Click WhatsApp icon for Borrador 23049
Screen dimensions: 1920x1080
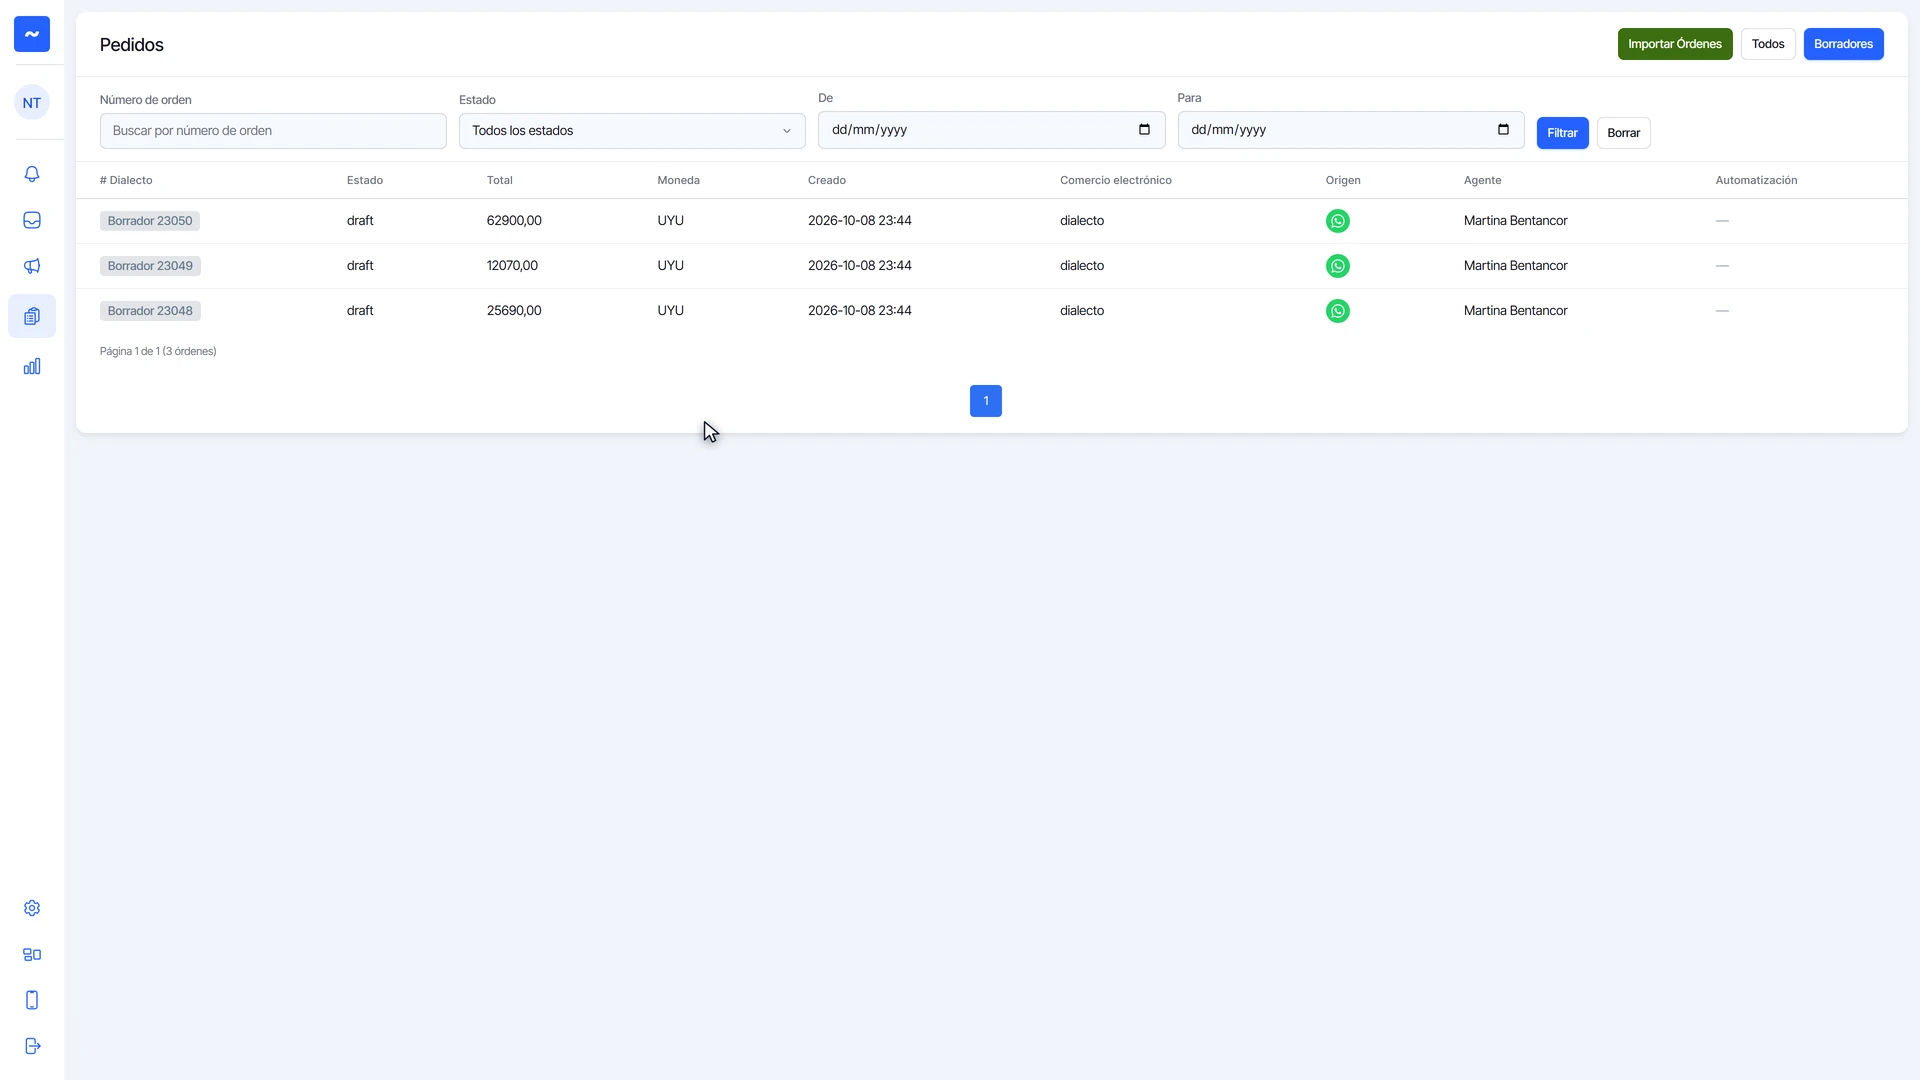(1337, 266)
